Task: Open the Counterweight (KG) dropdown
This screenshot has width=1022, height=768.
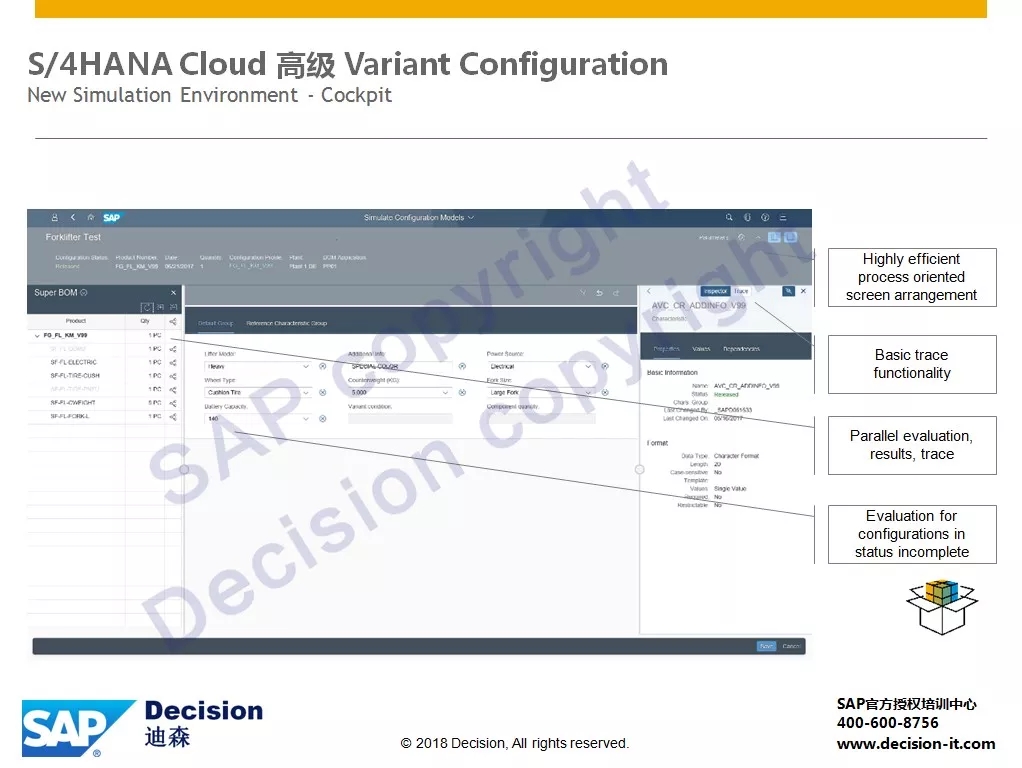Action: coord(445,392)
